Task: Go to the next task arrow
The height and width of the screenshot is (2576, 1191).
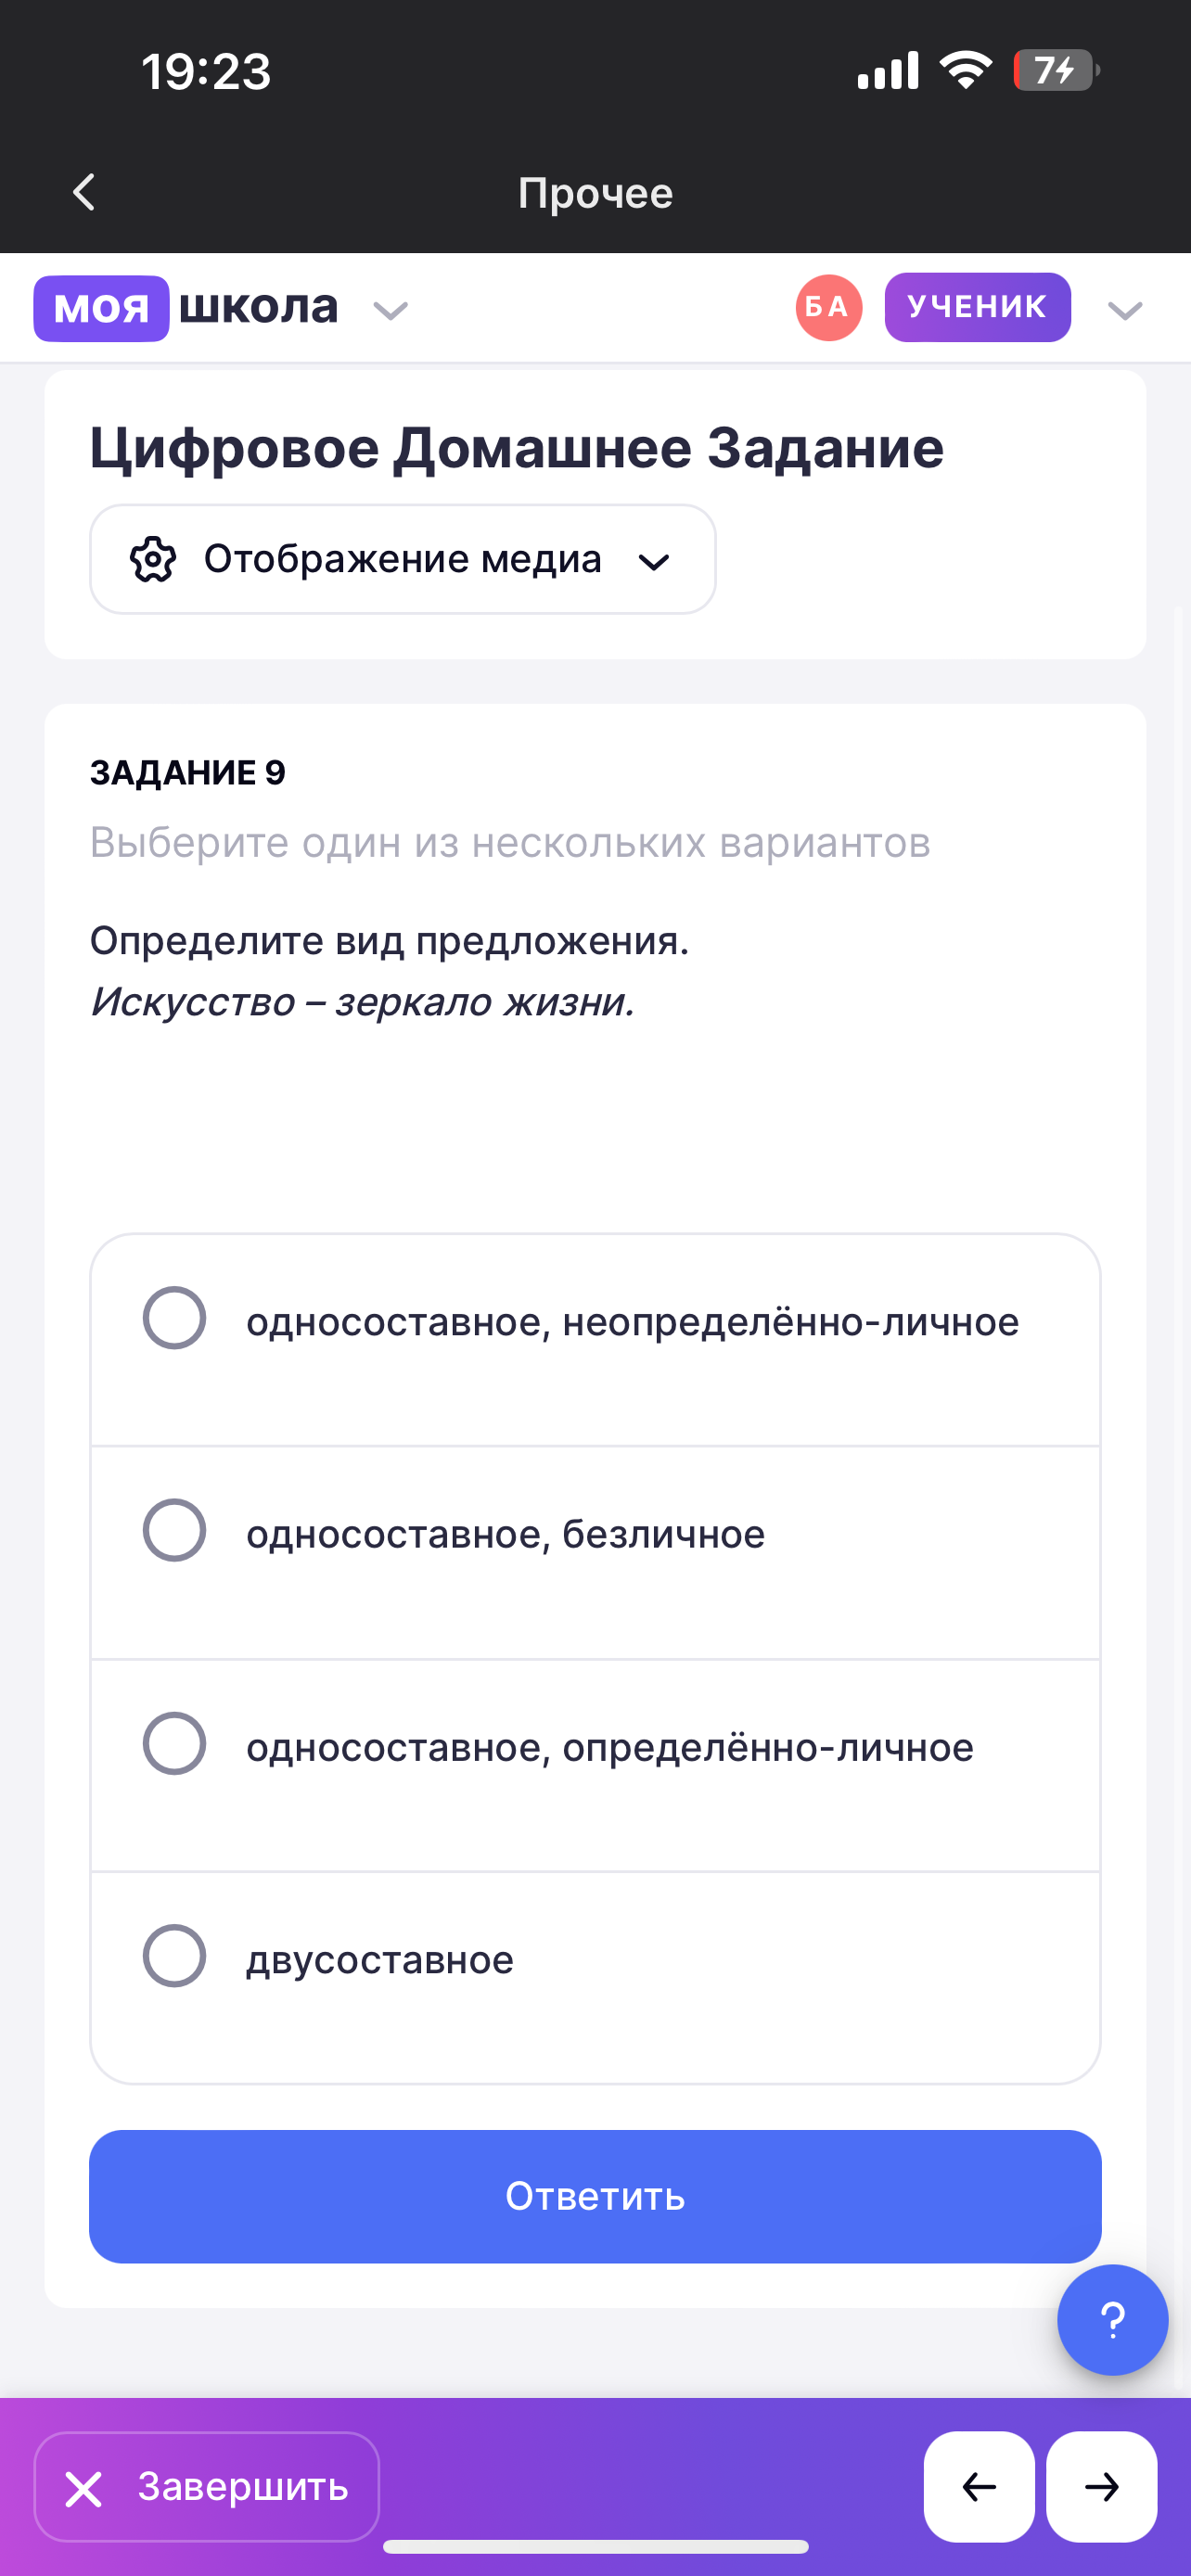Action: click(1101, 2486)
